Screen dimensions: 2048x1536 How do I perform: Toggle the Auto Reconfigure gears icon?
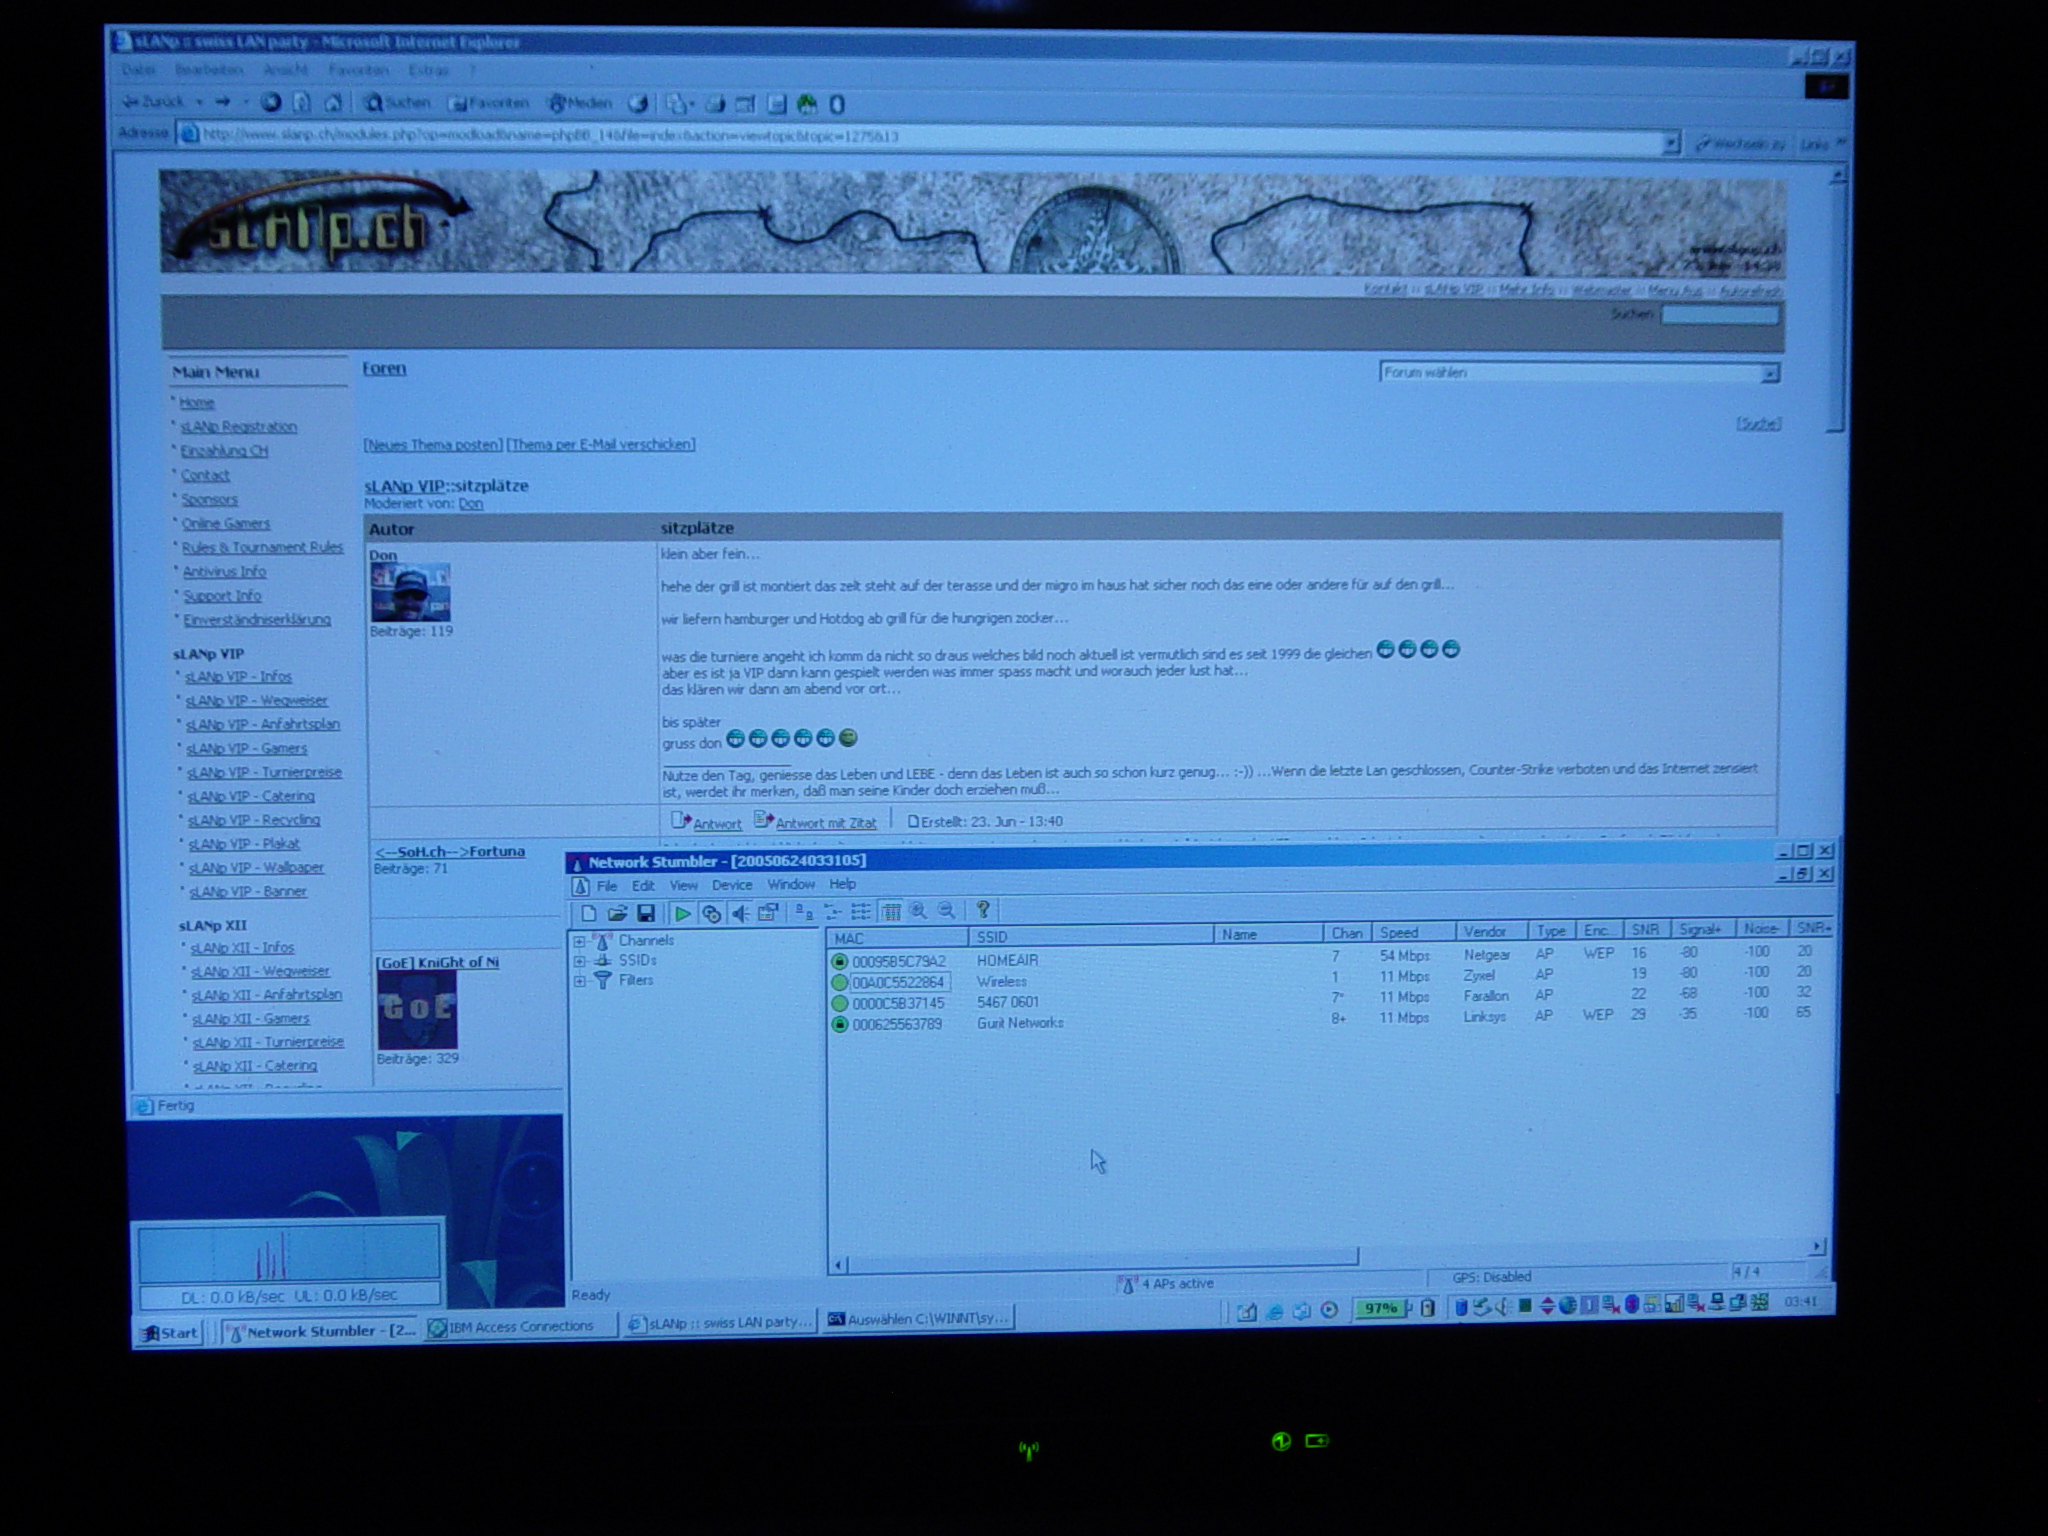pos(711,912)
